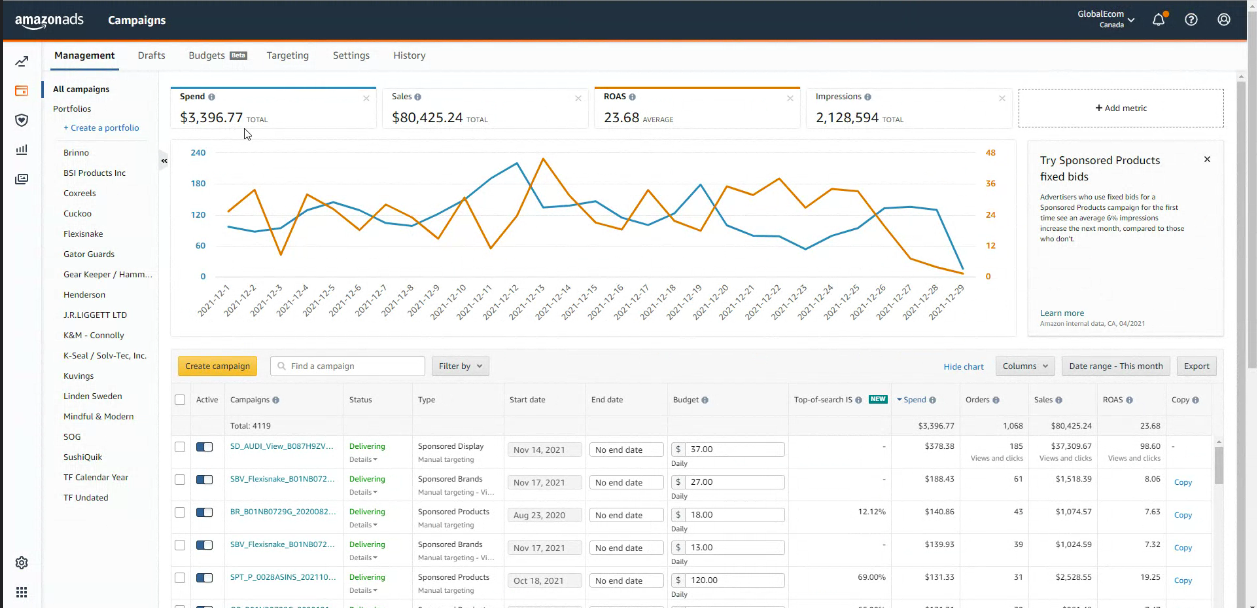Image resolution: width=1257 pixels, height=608 pixels.
Task: Open the notifications bell
Action: tap(1159, 20)
